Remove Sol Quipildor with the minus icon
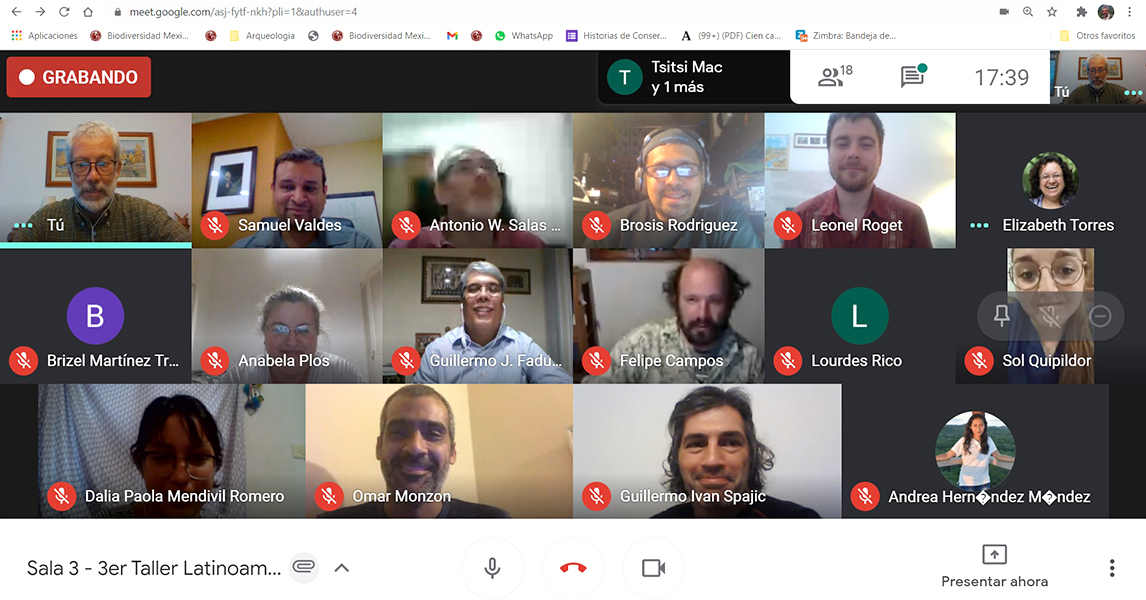The height and width of the screenshot is (600, 1146). 1100,316
